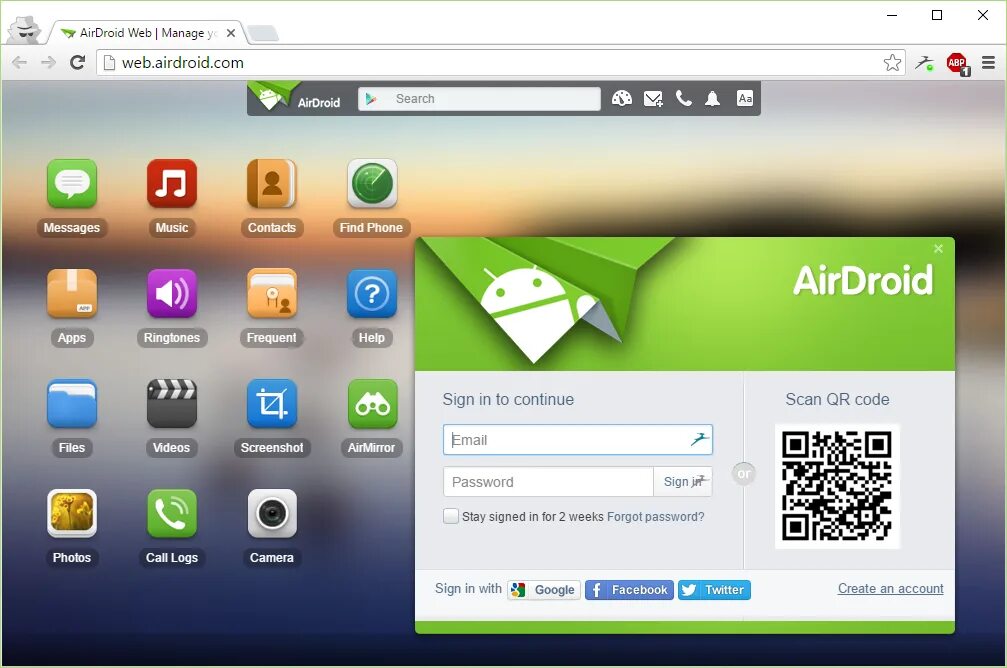Open the Help question mark icon
Screen dimensions: 1007x668
[372, 294]
